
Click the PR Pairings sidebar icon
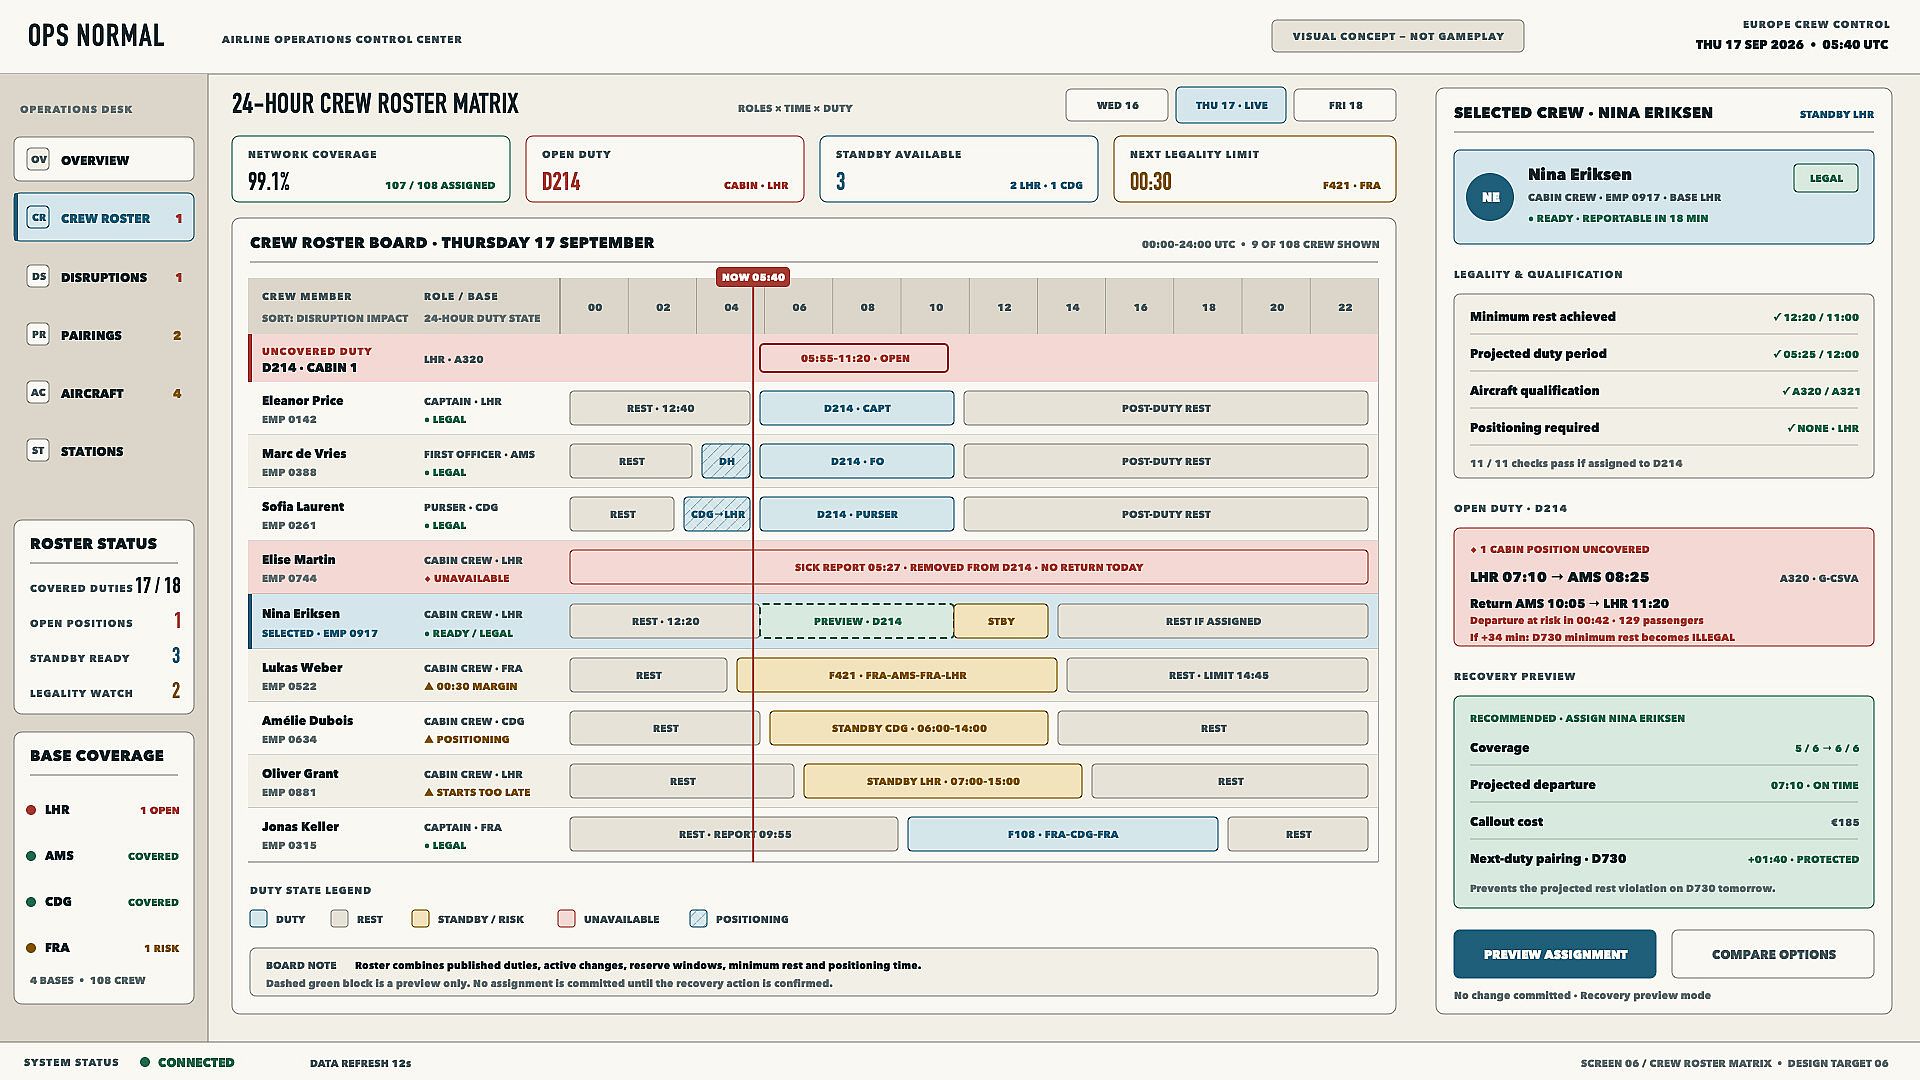click(38, 334)
